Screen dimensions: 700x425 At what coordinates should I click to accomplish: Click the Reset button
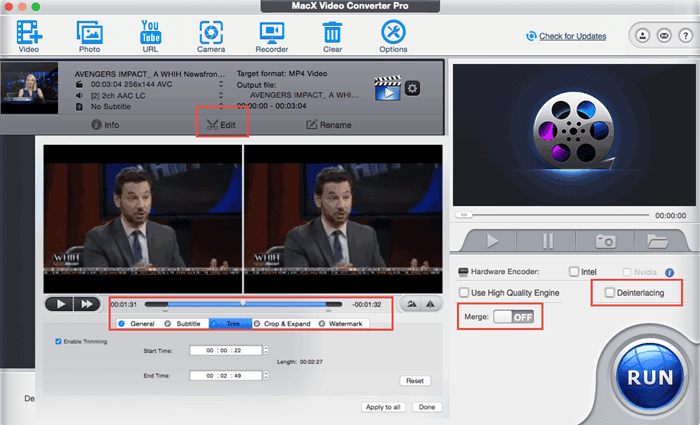(415, 381)
